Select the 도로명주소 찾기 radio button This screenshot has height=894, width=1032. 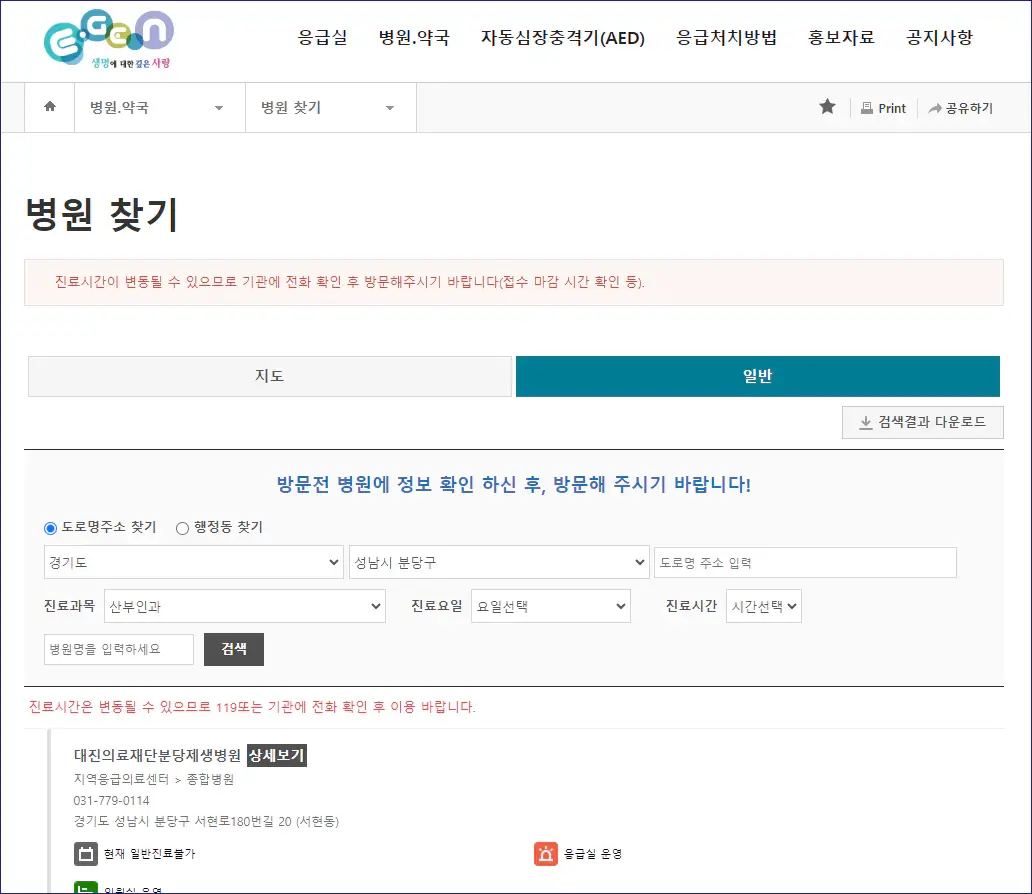coord(49,528)
